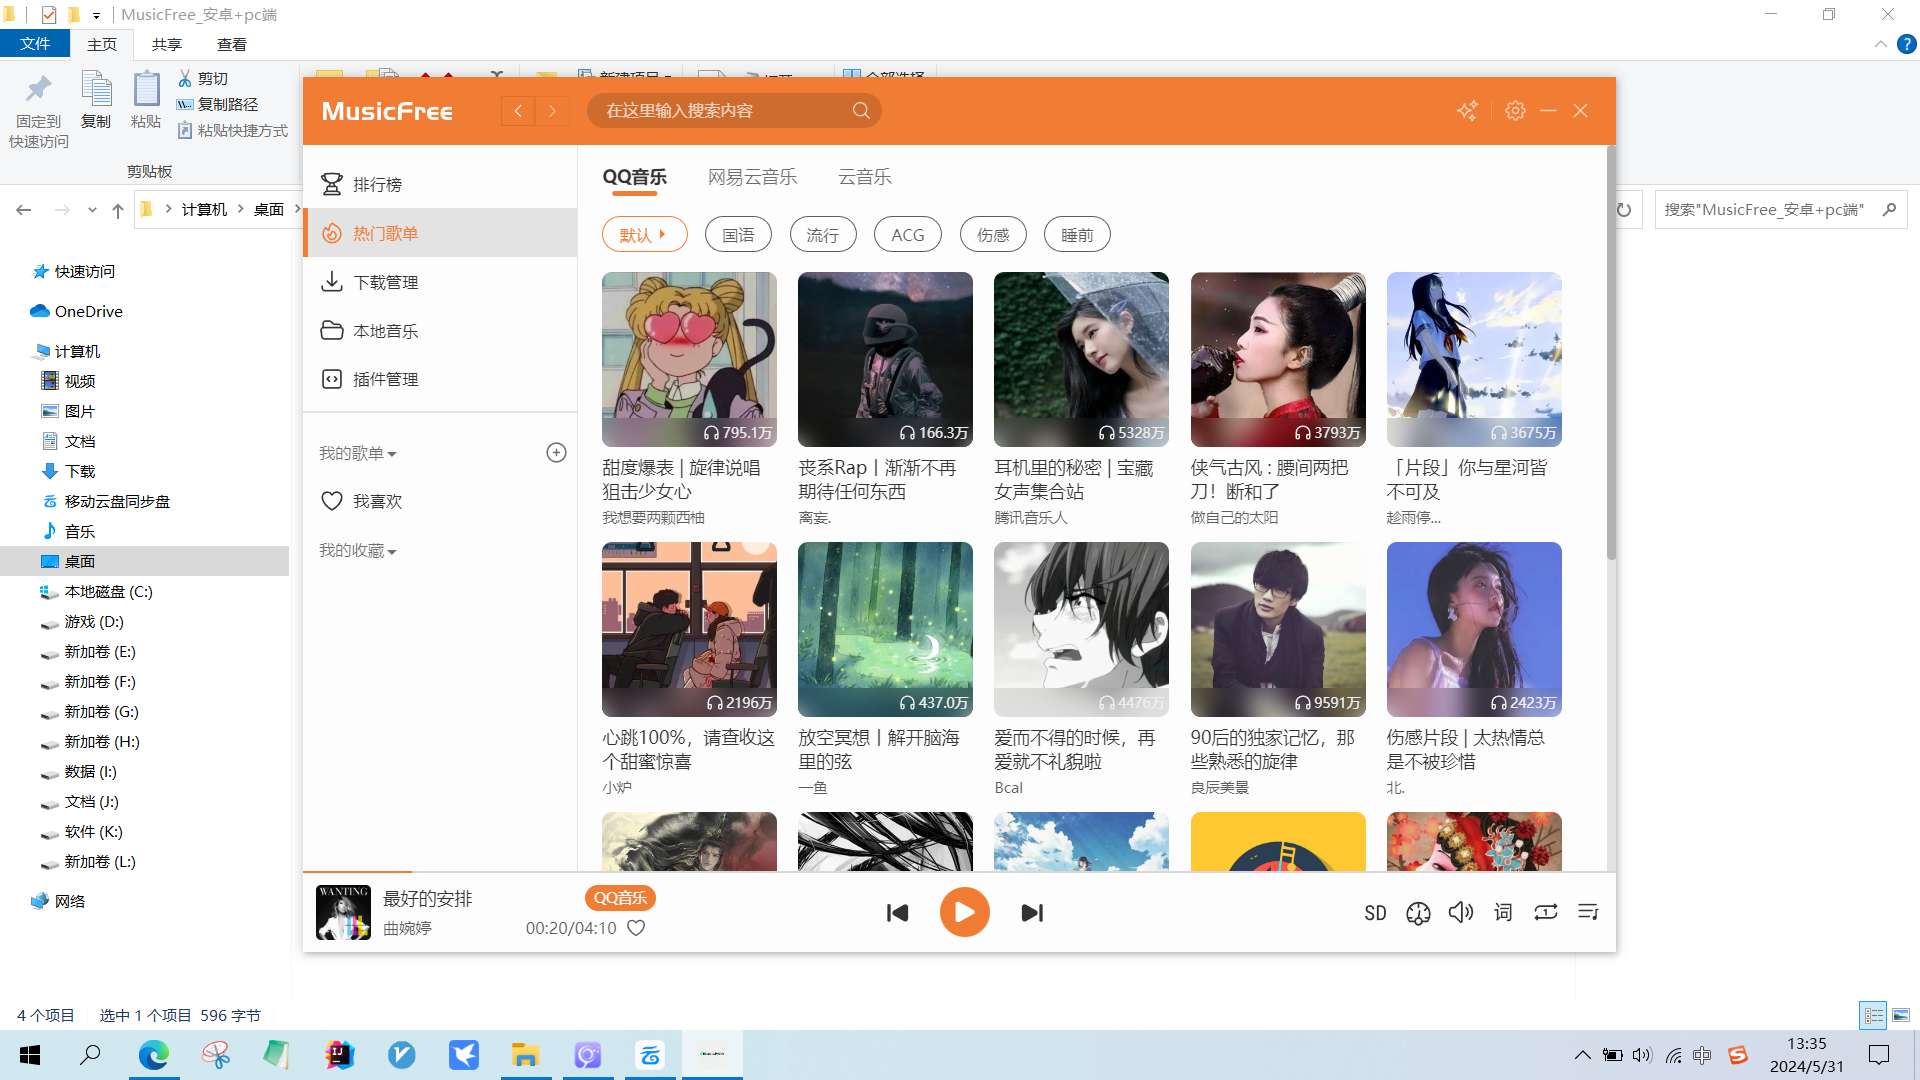This screenshot has height=1080, width=1920.
Task: Open 排行榜 in the sidebar
Action: pyautogui.click(x=377, y=185)
